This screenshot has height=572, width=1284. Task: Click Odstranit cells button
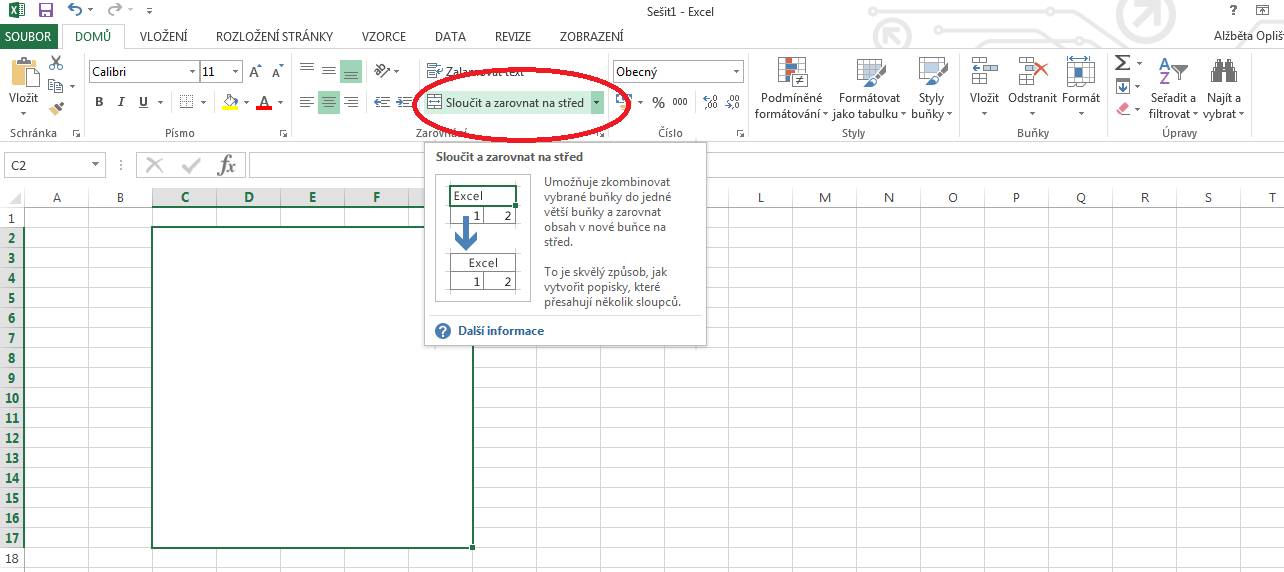pos(1032,88)
